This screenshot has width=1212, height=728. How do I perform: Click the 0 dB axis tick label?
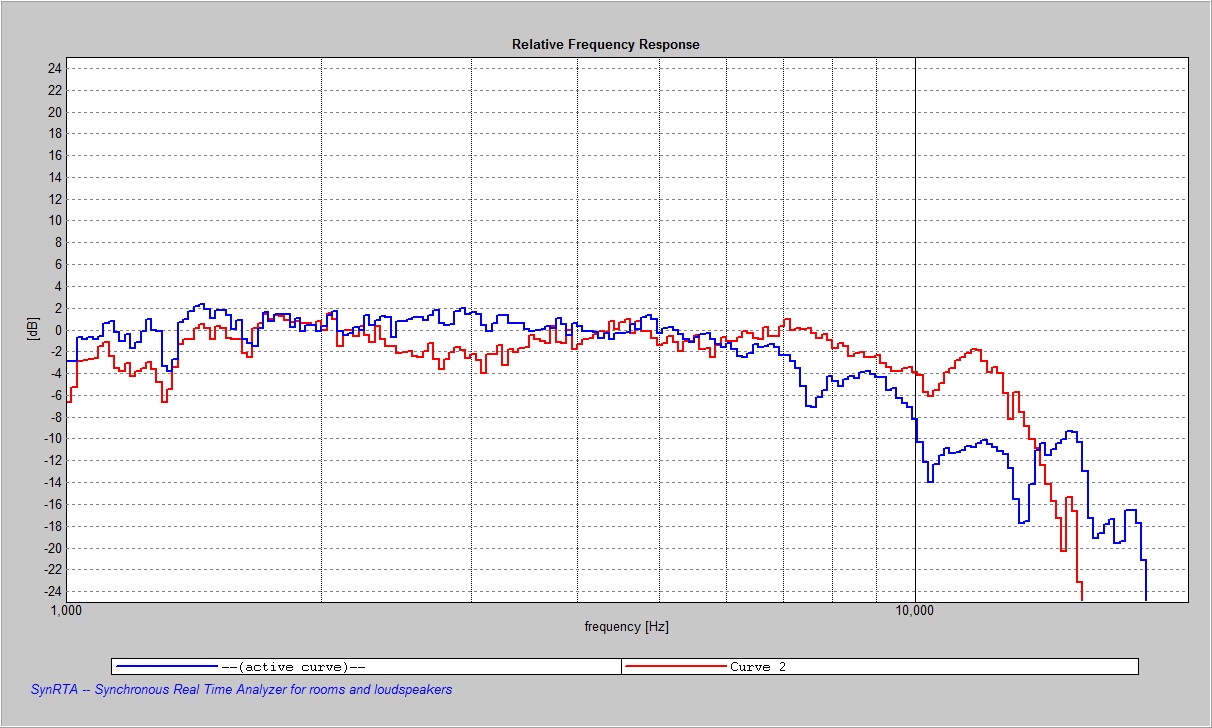(59, 330)
